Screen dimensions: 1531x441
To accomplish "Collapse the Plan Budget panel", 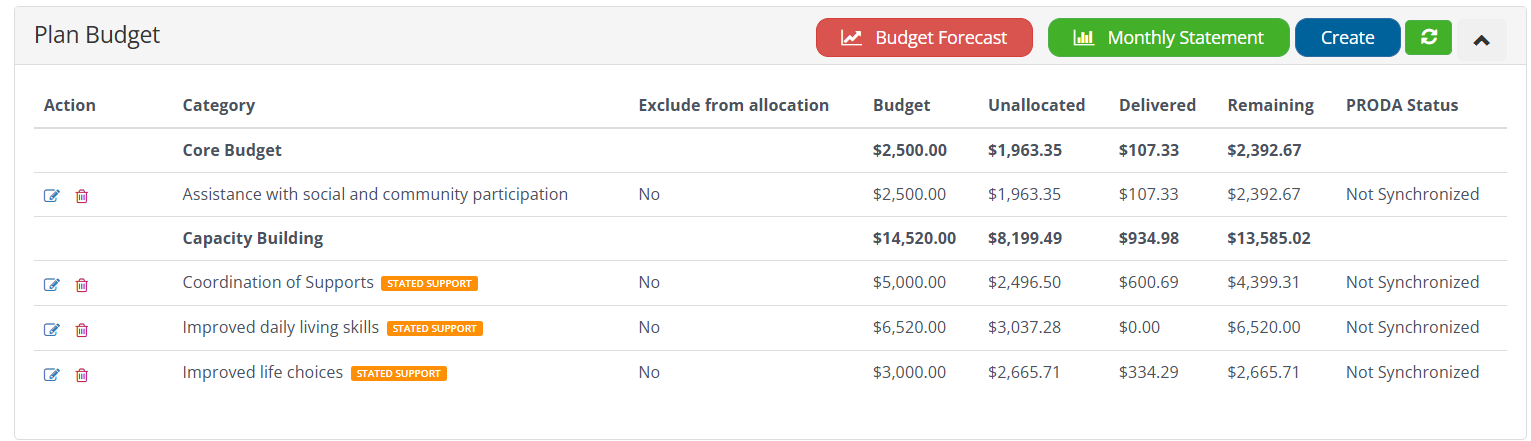I will click(1481, 40).
